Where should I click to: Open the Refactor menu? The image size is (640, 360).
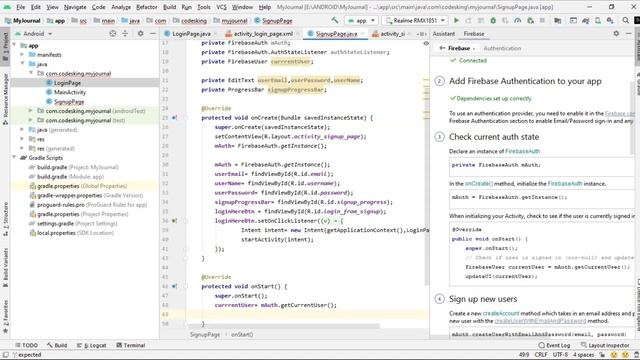[x=147, y=7]
